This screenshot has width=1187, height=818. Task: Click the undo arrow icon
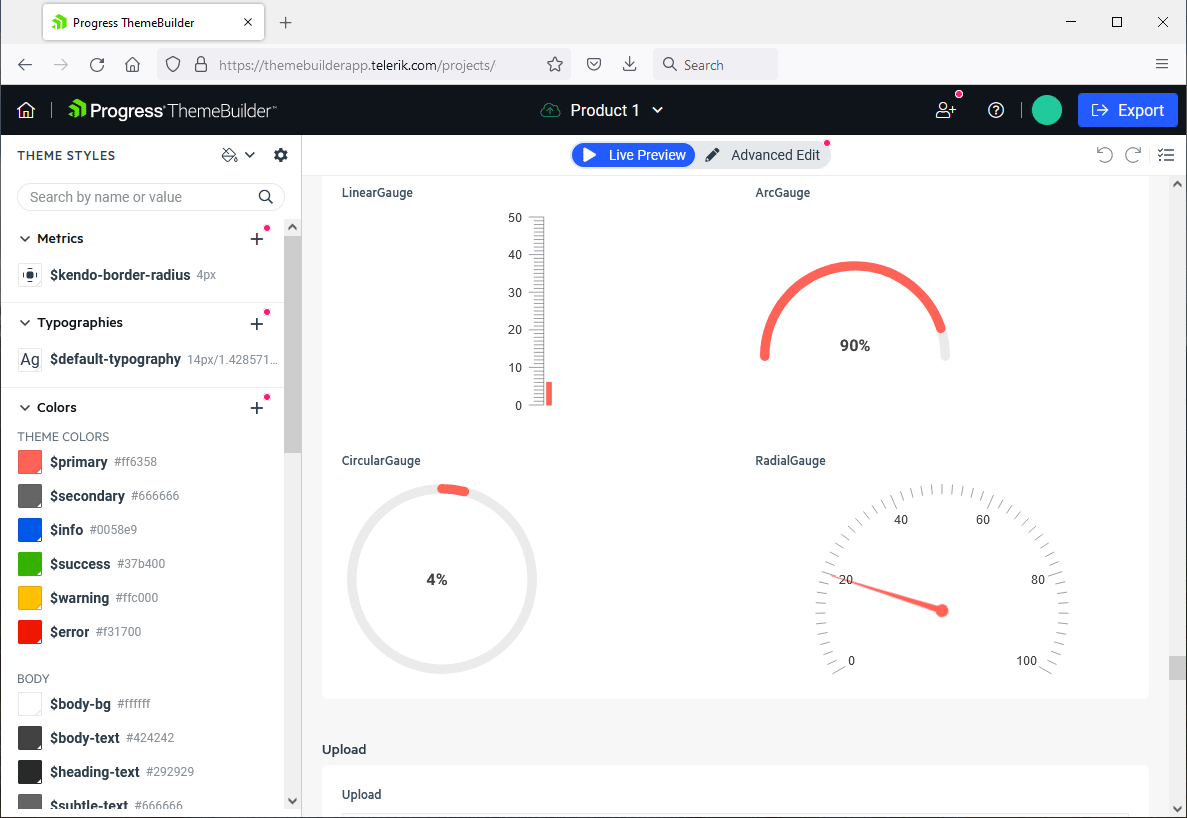pos(1104,155)
